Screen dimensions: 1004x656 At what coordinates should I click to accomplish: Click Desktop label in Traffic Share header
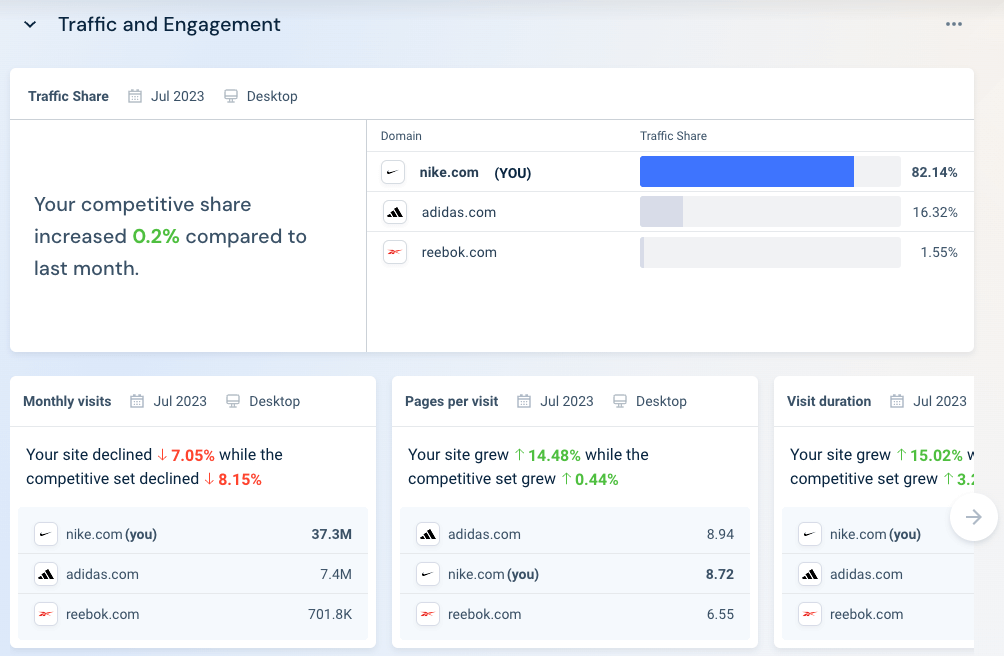coord(272,96)
